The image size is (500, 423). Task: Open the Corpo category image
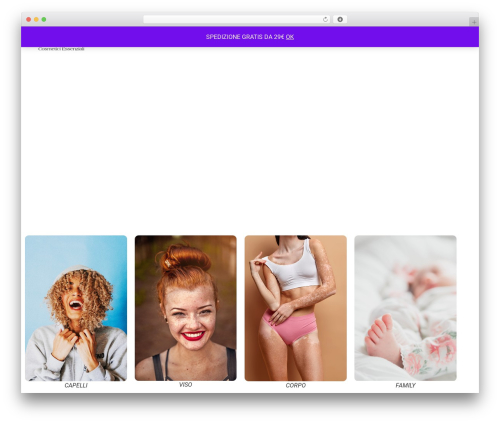click(x=296, y=308)
